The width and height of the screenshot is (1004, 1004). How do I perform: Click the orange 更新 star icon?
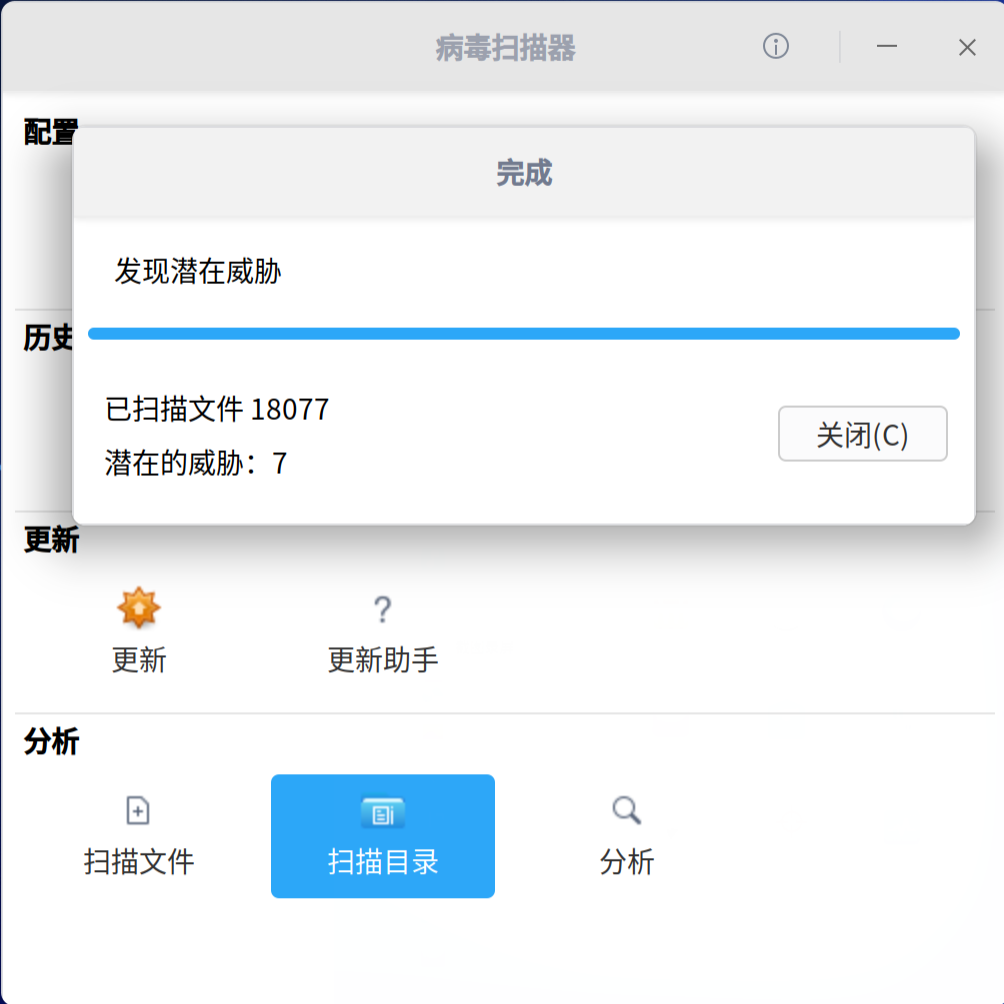click(138, 608)
